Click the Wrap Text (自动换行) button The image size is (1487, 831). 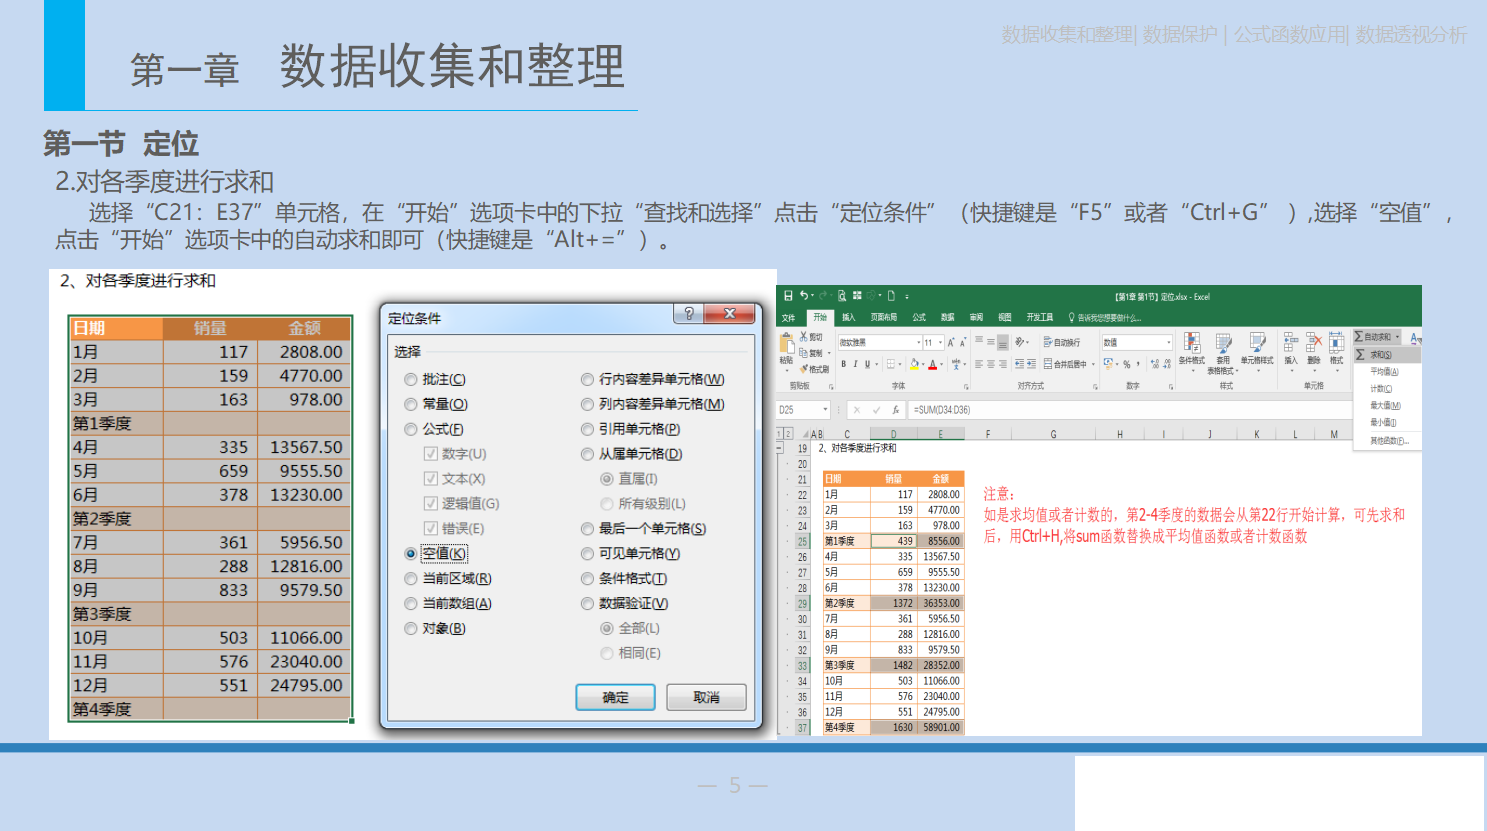click(x=1062, y=342)
